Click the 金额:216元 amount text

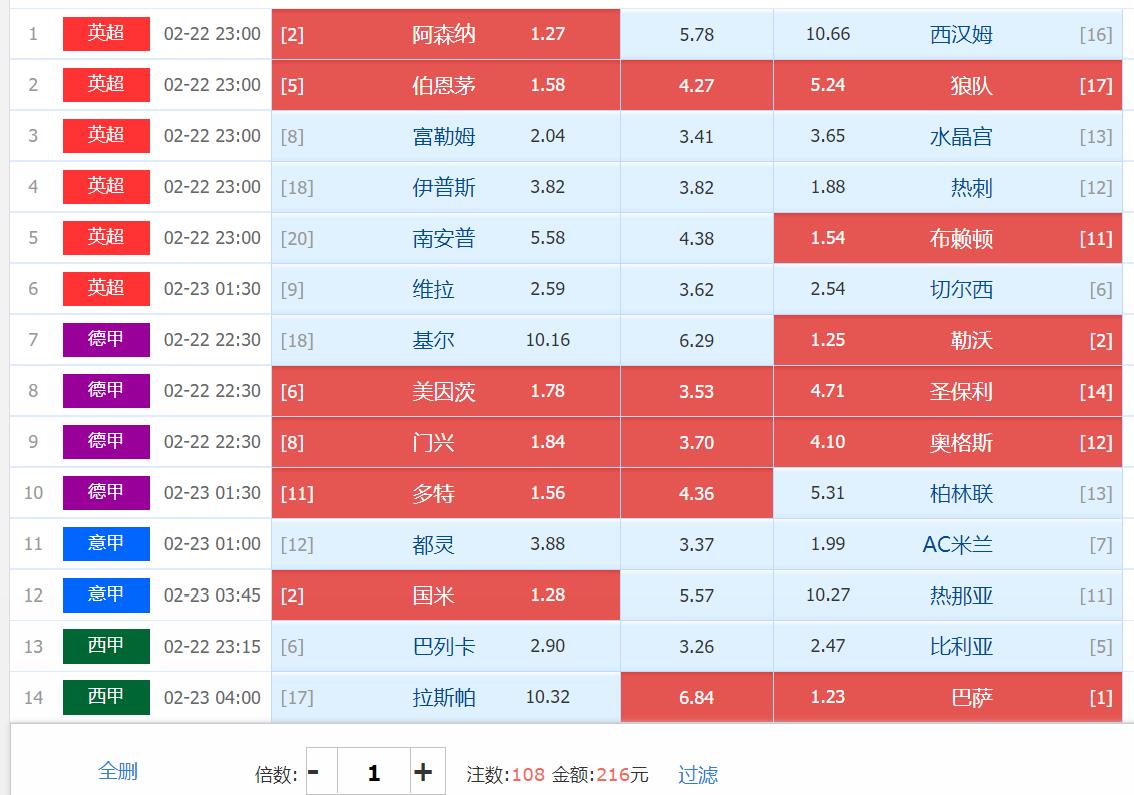click(600, 775)
